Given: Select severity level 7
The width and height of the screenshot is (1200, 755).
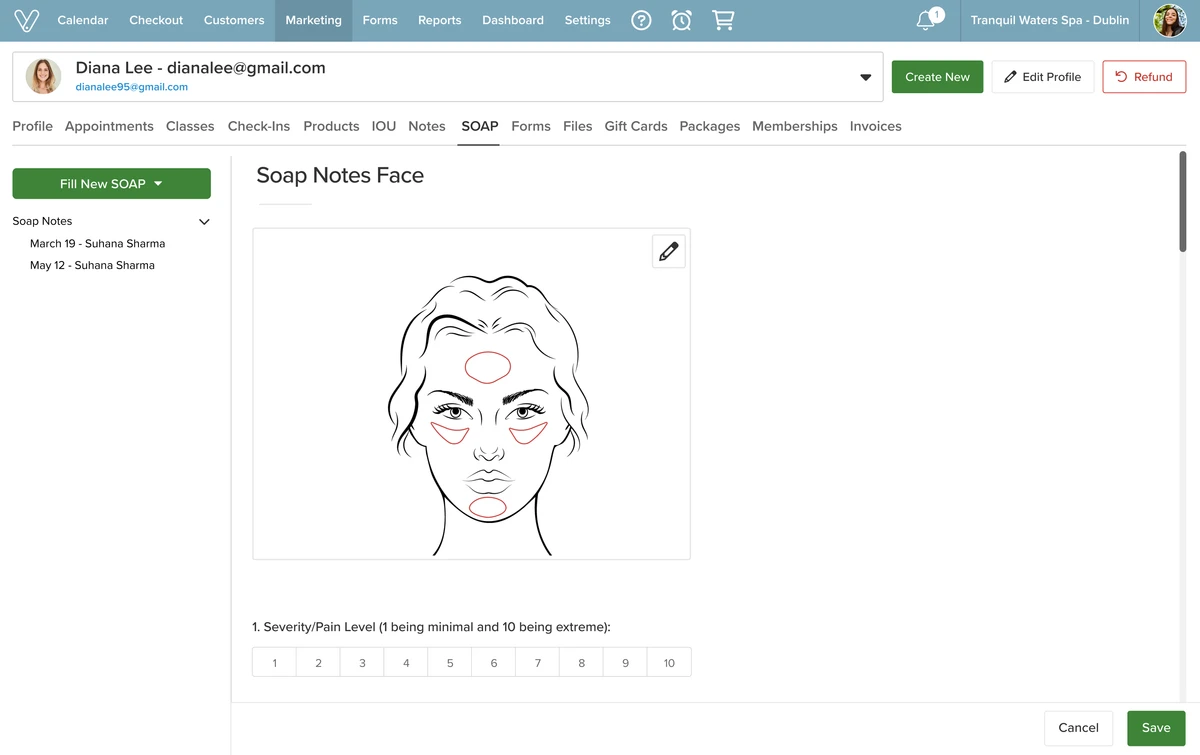Looking at the screenshot, I should [538, 662].
